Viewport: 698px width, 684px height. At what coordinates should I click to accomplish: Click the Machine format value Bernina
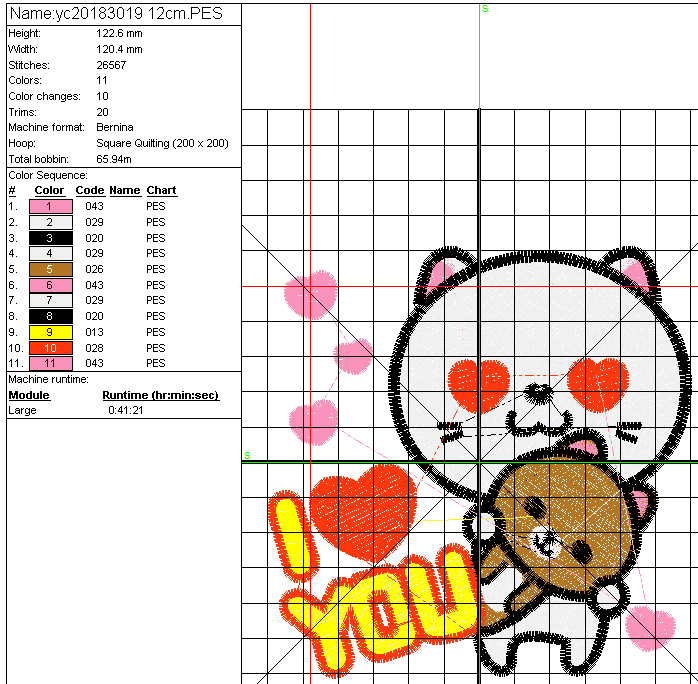[115, 127]
